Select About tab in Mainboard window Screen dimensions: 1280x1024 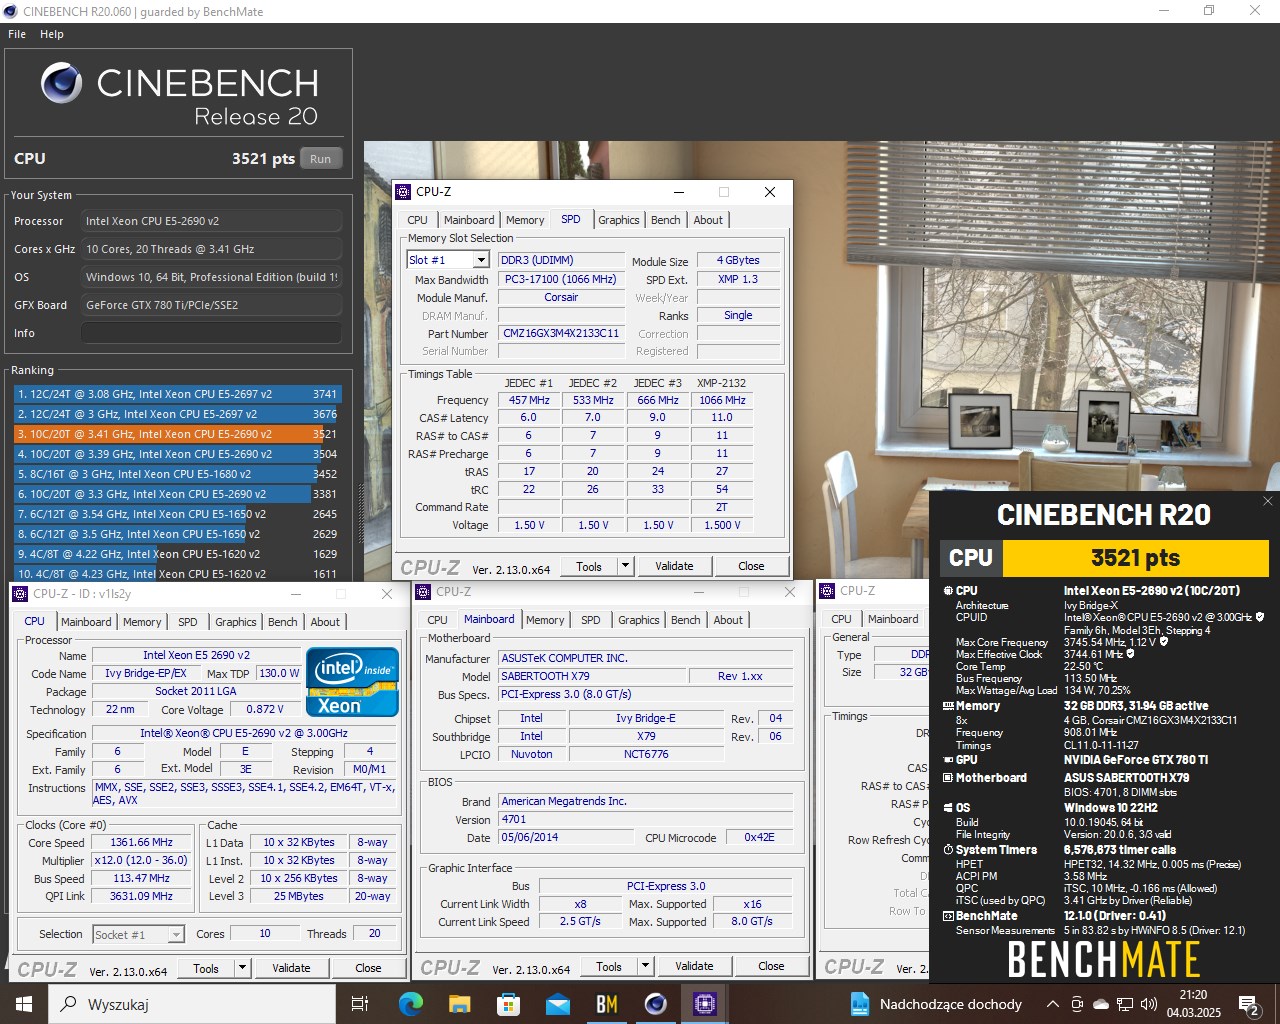tap(728, 620)
